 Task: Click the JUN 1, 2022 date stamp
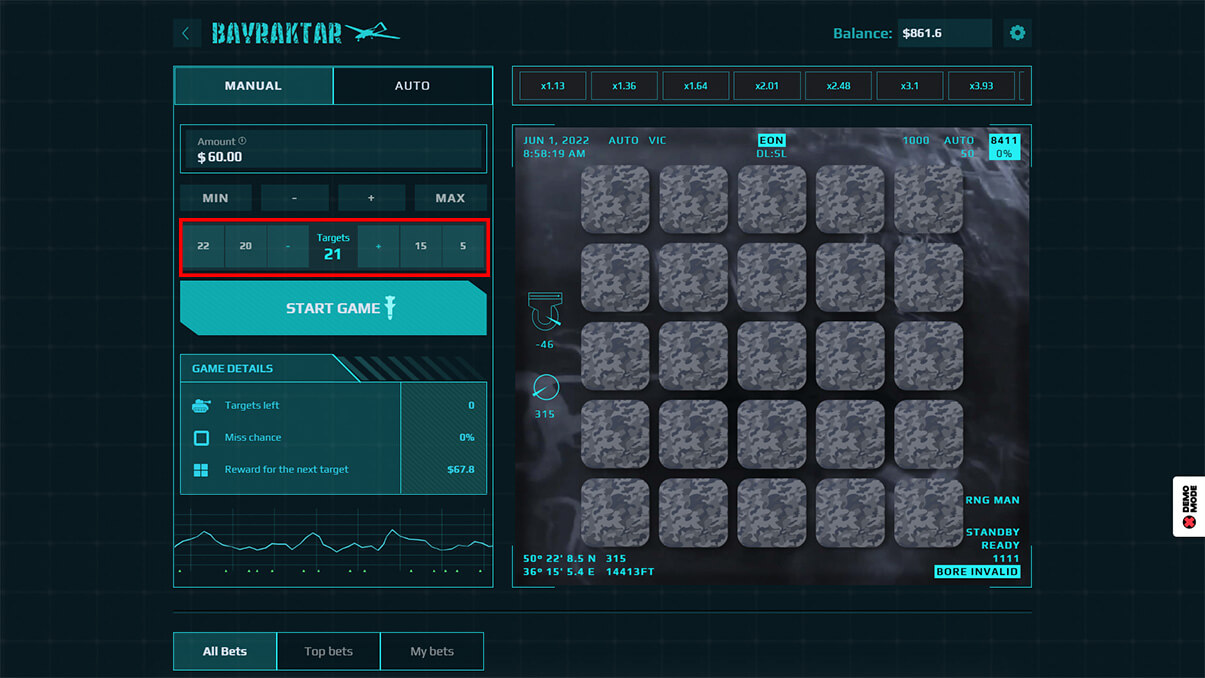pyautogui.click(x=556, y=141)
